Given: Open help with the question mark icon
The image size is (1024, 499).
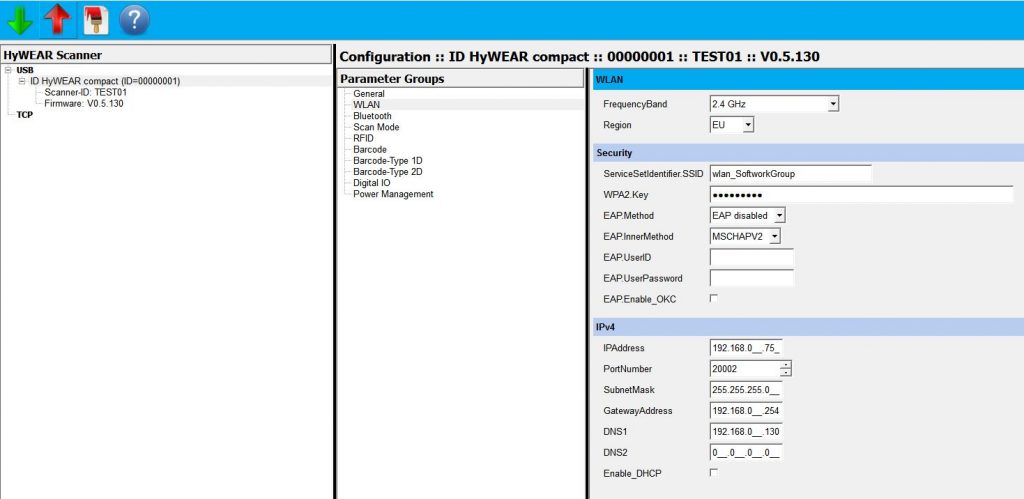Looking at the screenshot, I should (135, 20).
